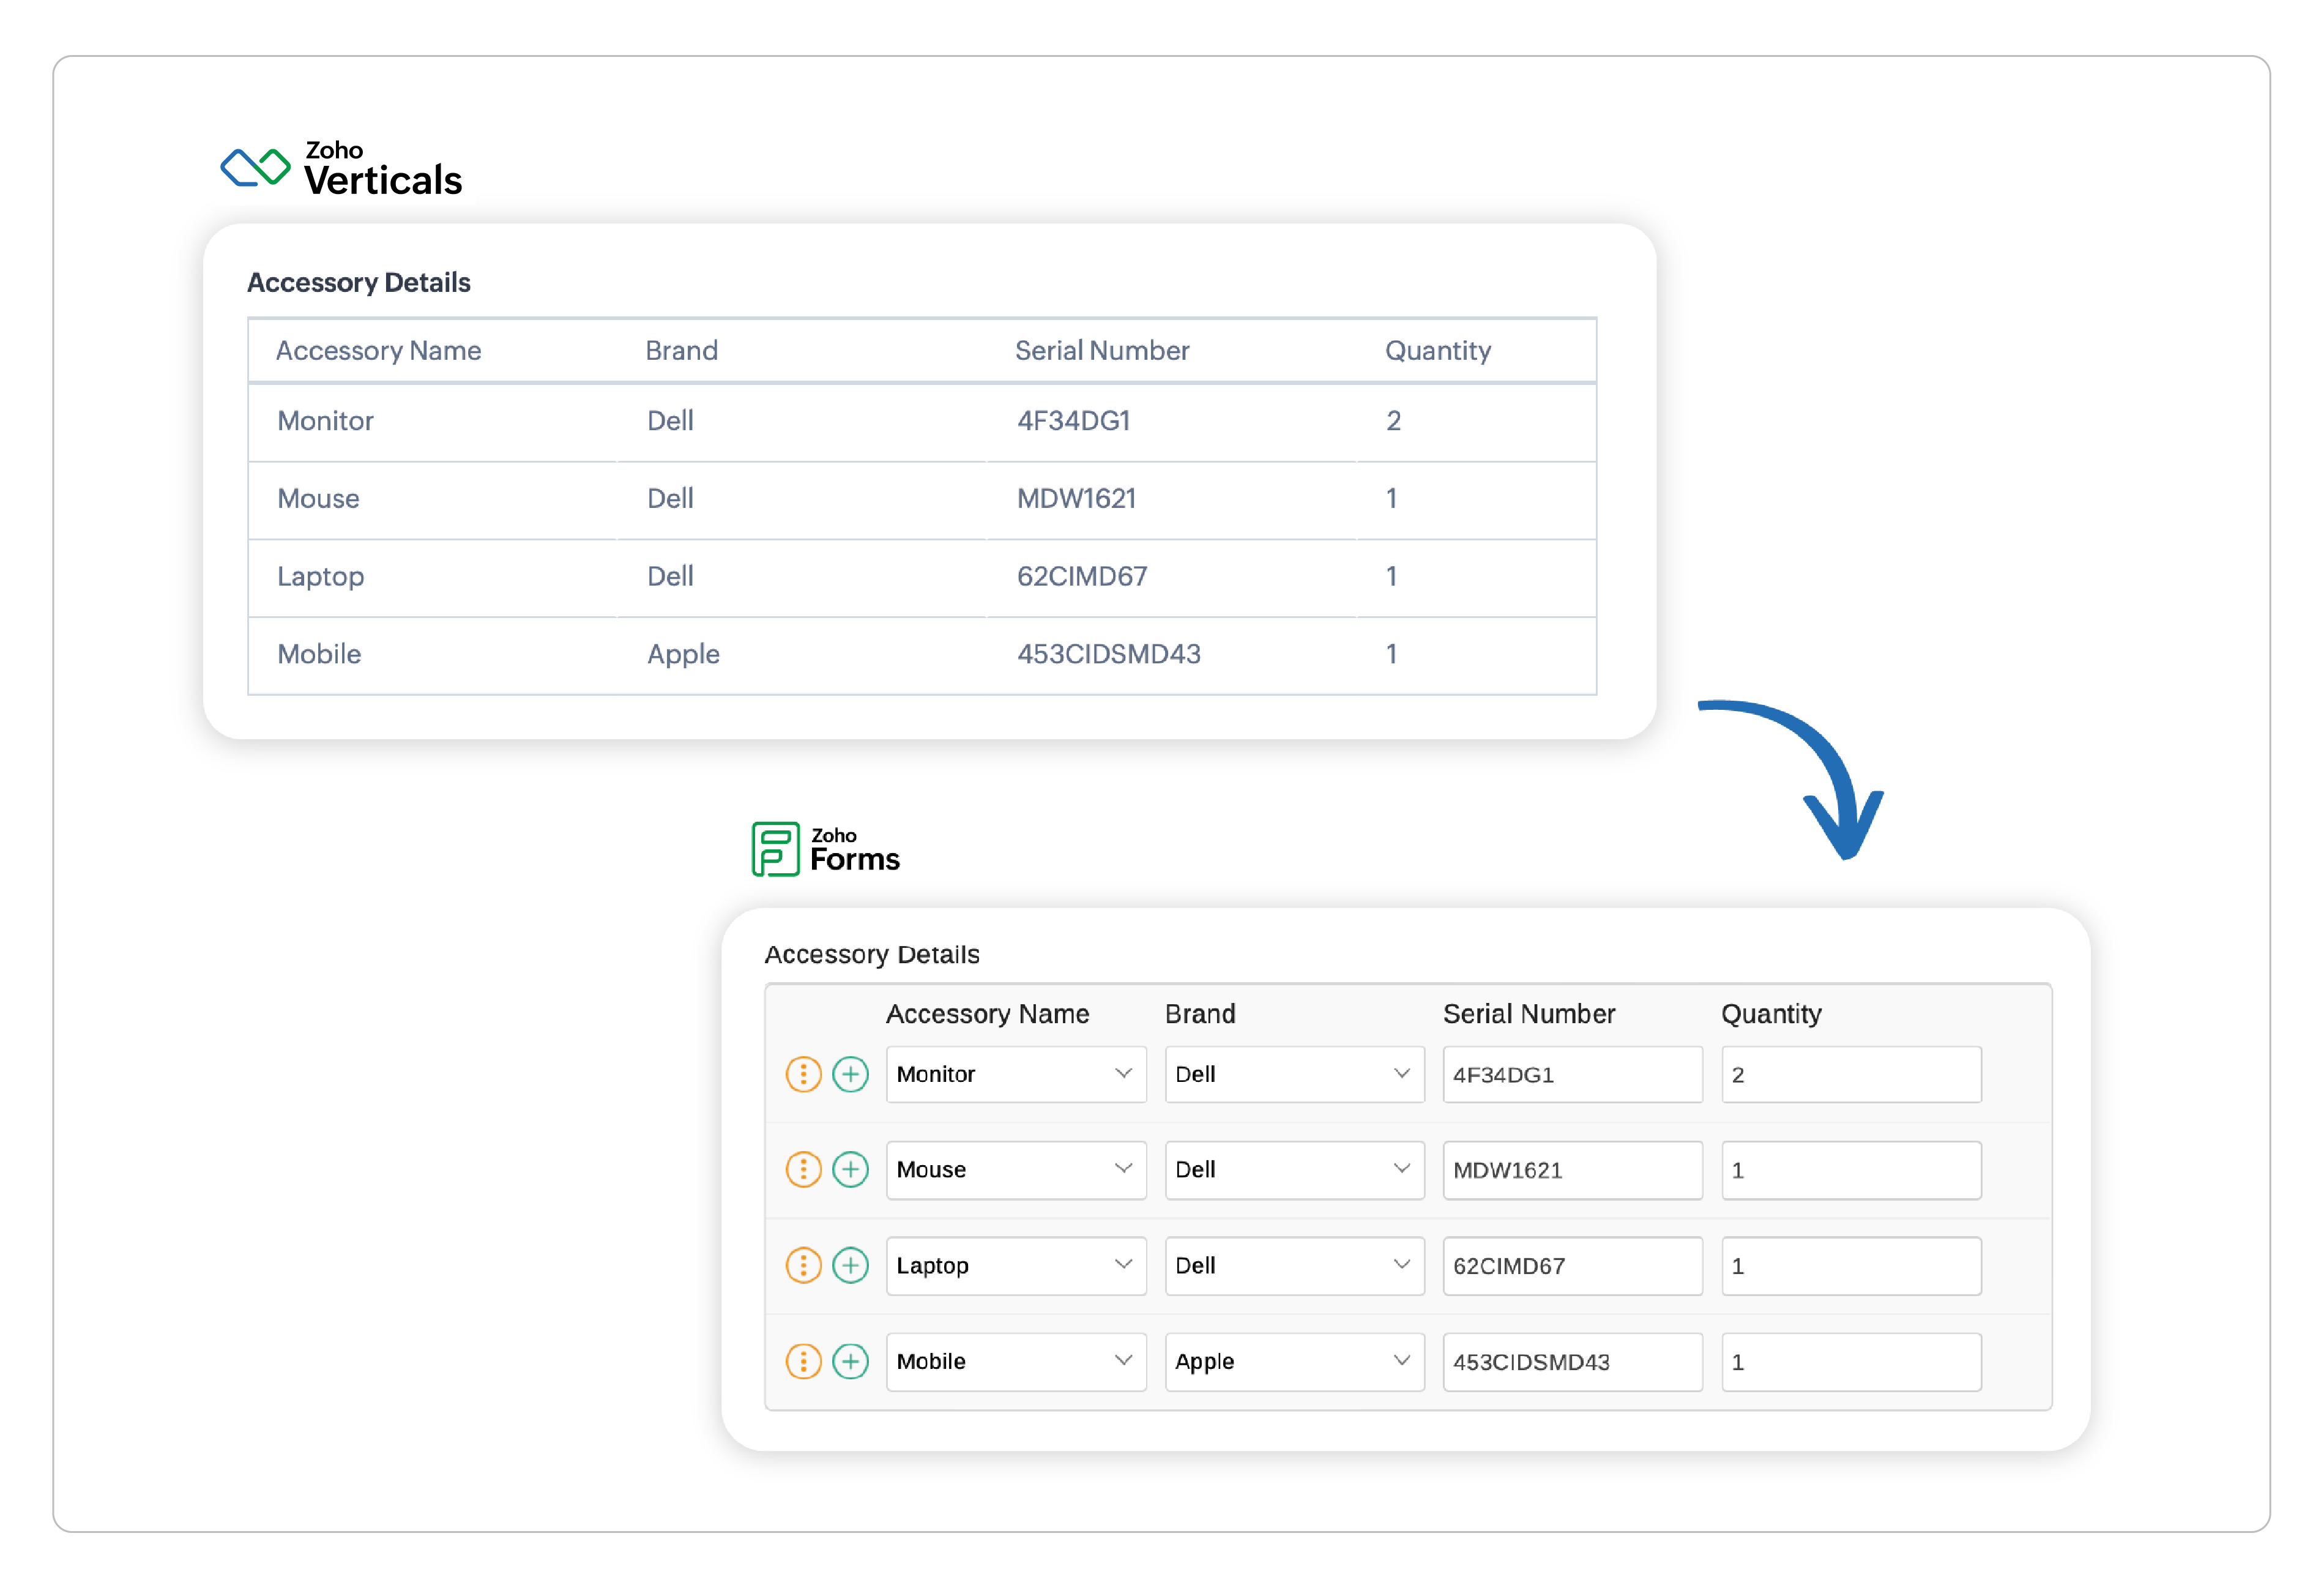
Task: Click the add row icon next to Monitor
Action: [850, 1074]
